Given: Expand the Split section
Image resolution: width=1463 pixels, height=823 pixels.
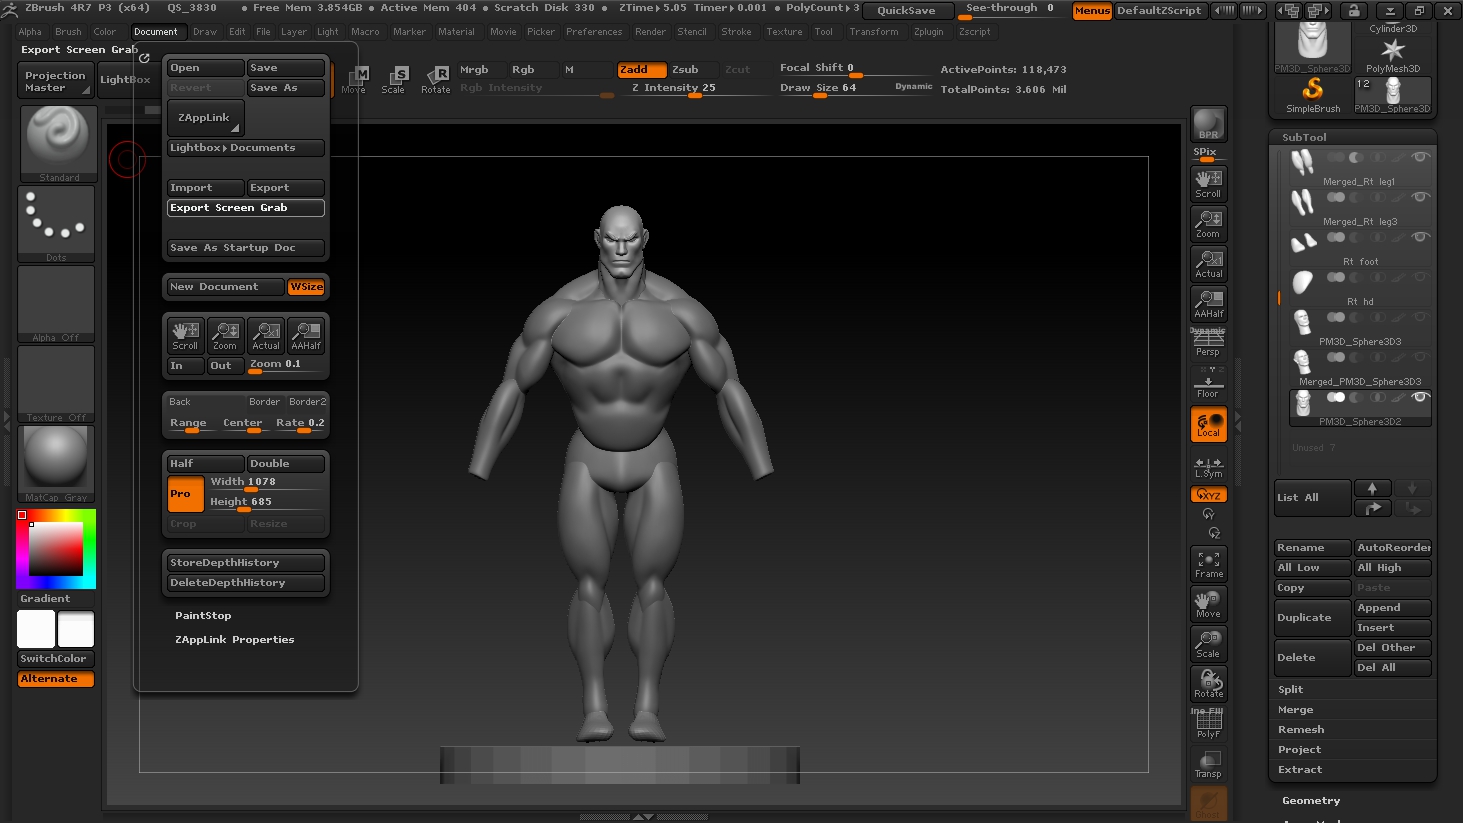Looking at the screenshot, I should point(1290,690).
